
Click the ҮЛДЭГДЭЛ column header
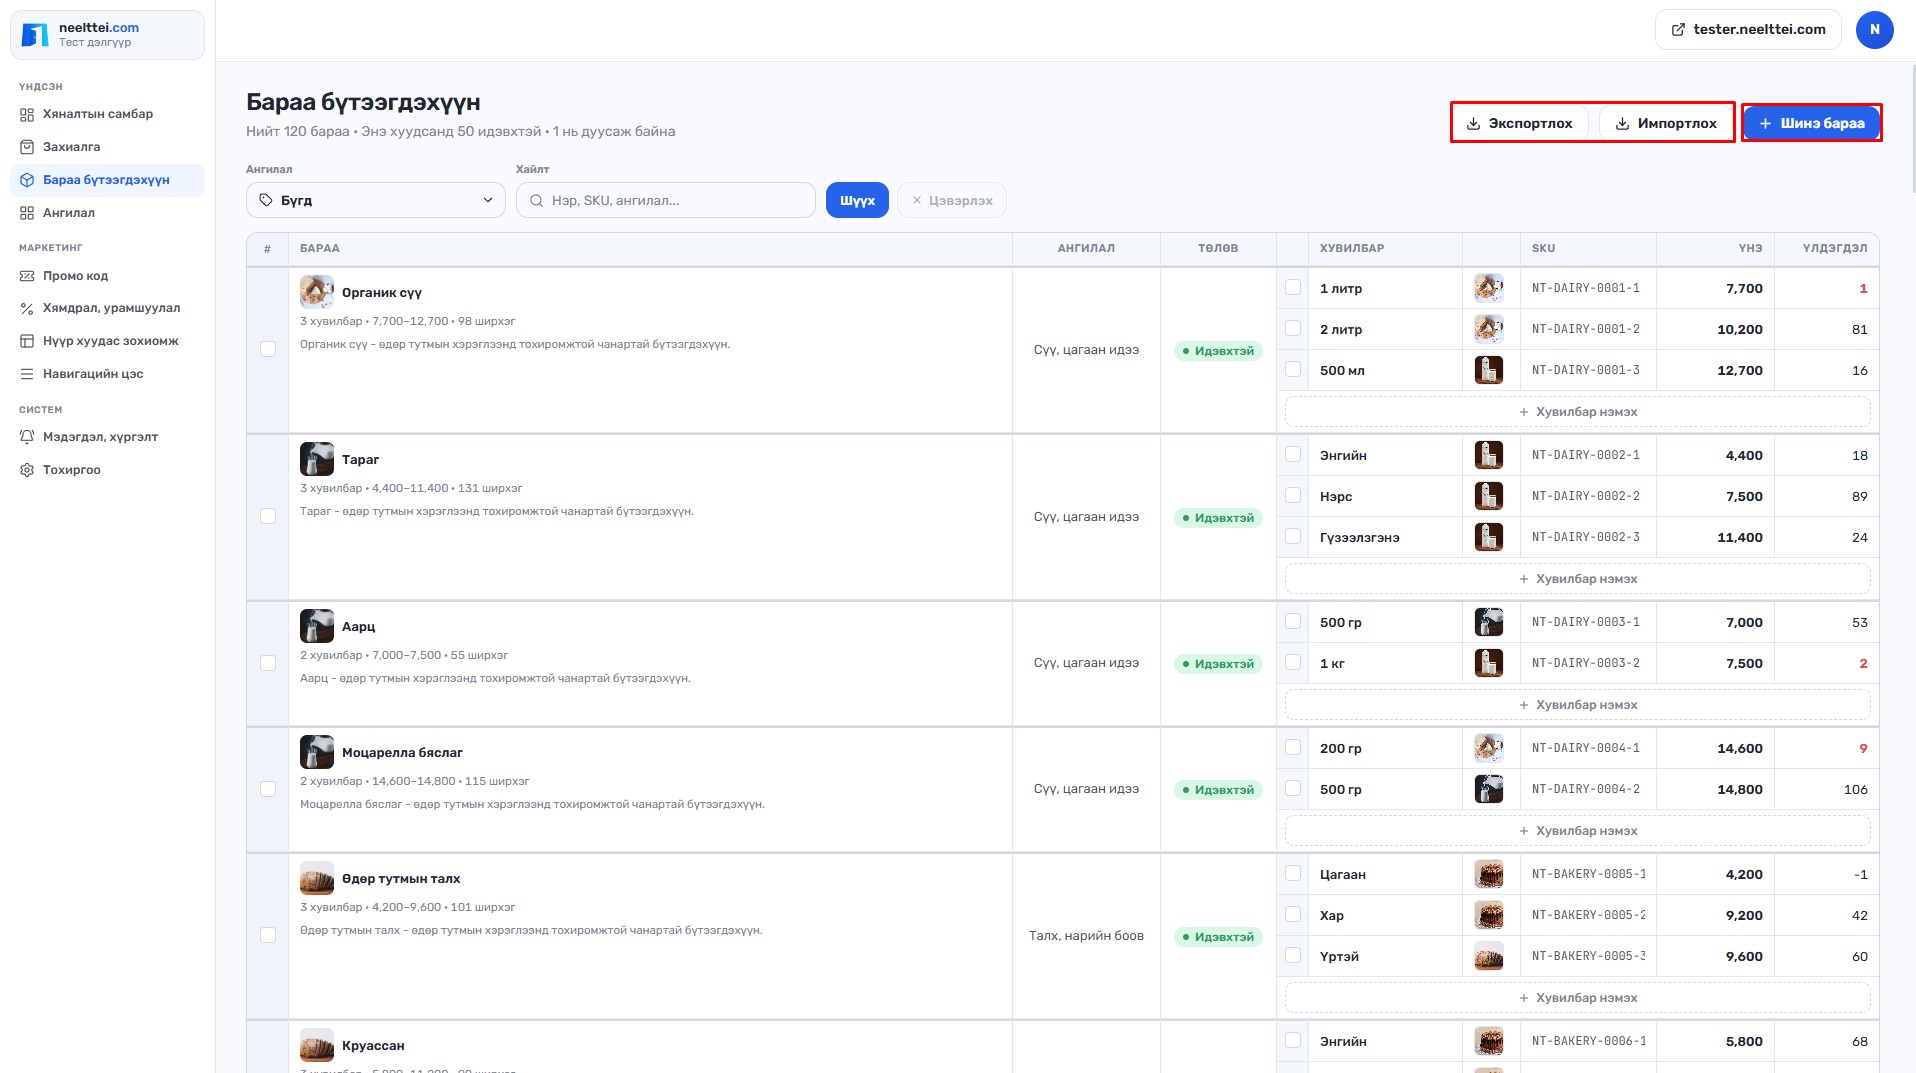tap(1835, 248)
